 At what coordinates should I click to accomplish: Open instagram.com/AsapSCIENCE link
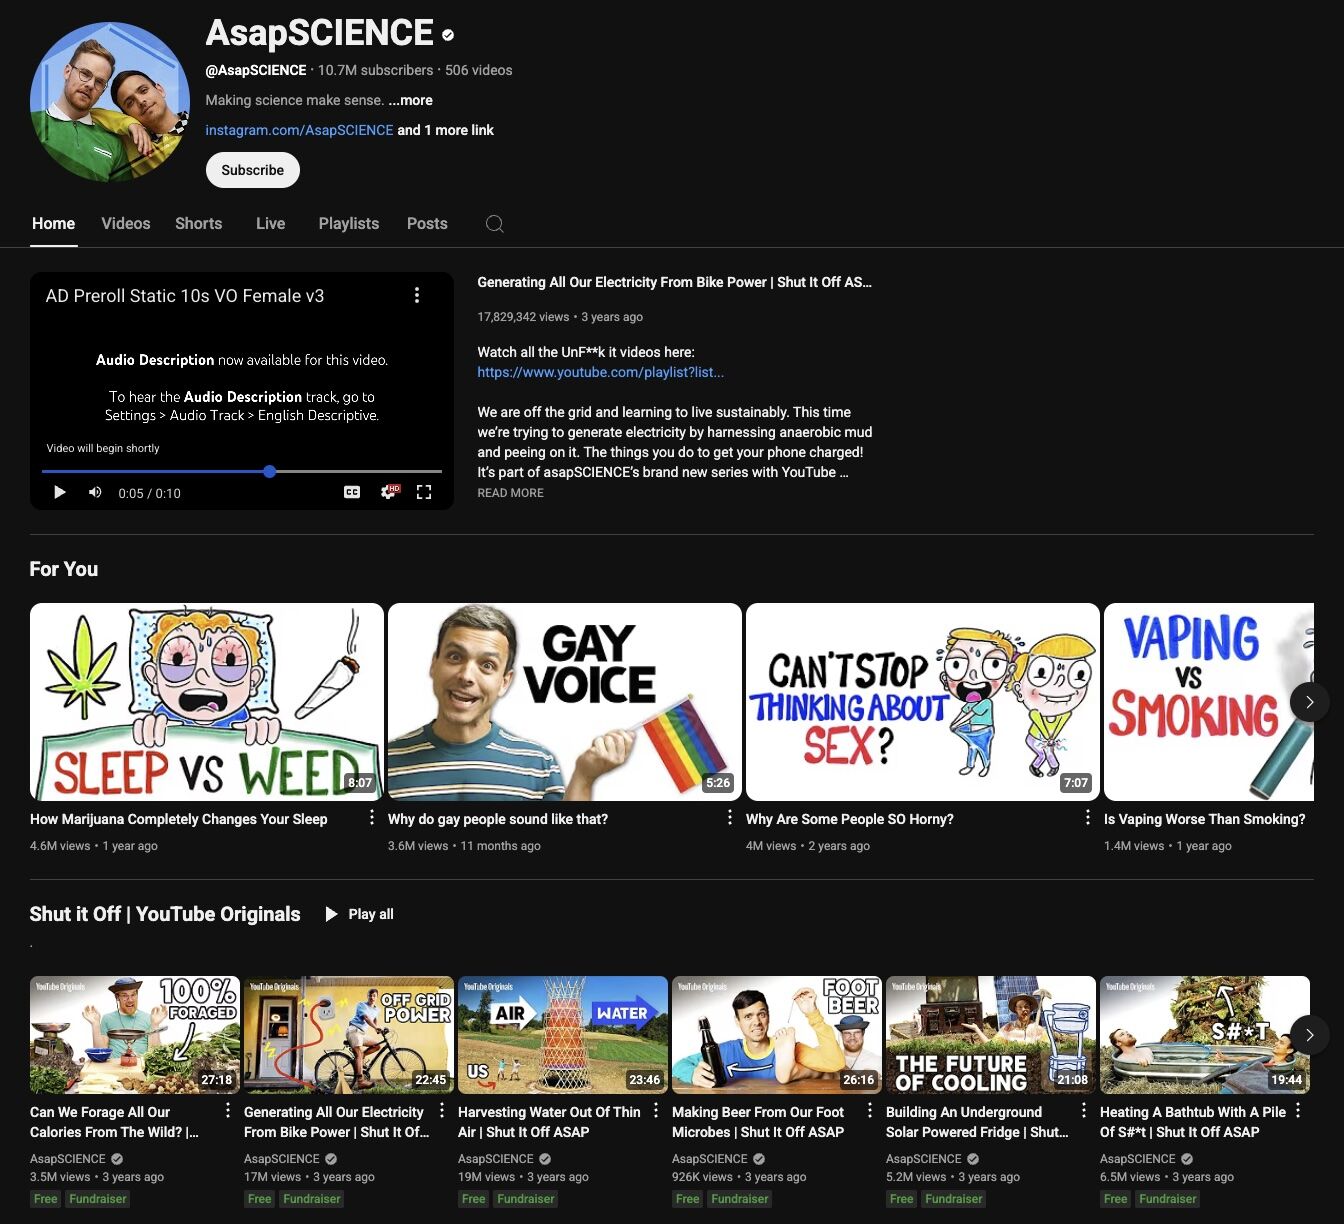299,130
